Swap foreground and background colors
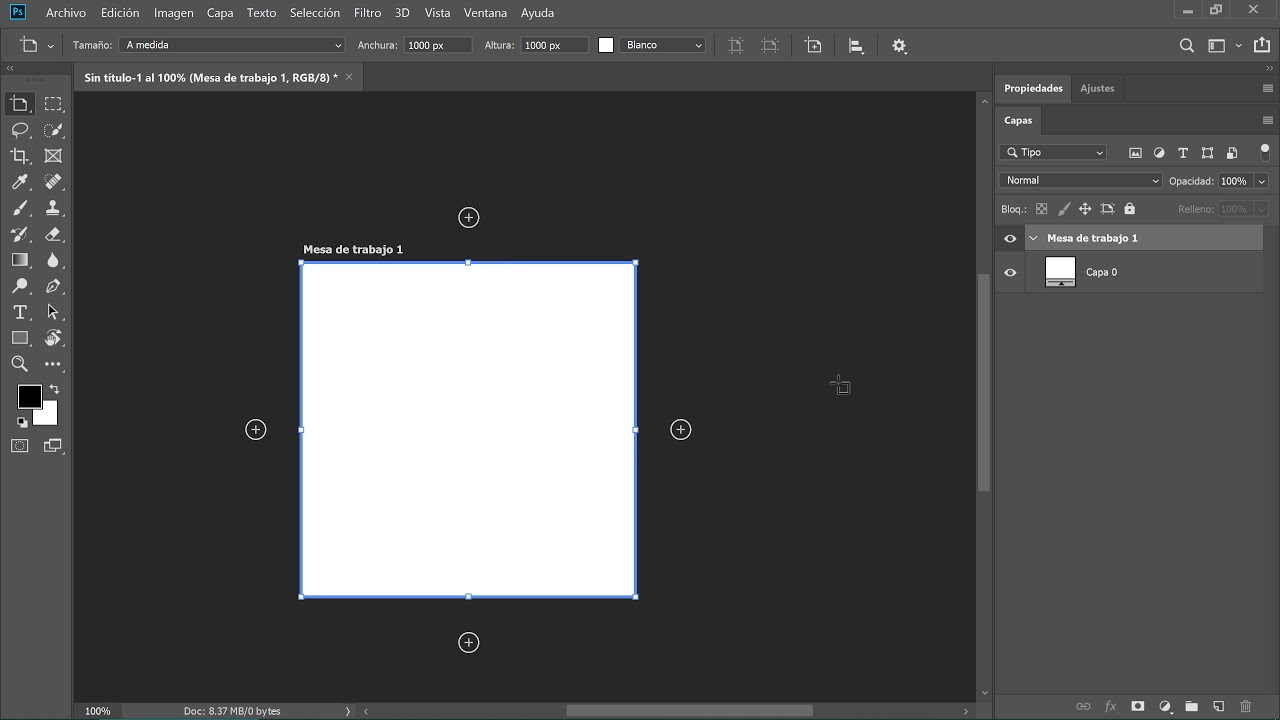Viewport: 1280px width, 720px height. [54, 389]
